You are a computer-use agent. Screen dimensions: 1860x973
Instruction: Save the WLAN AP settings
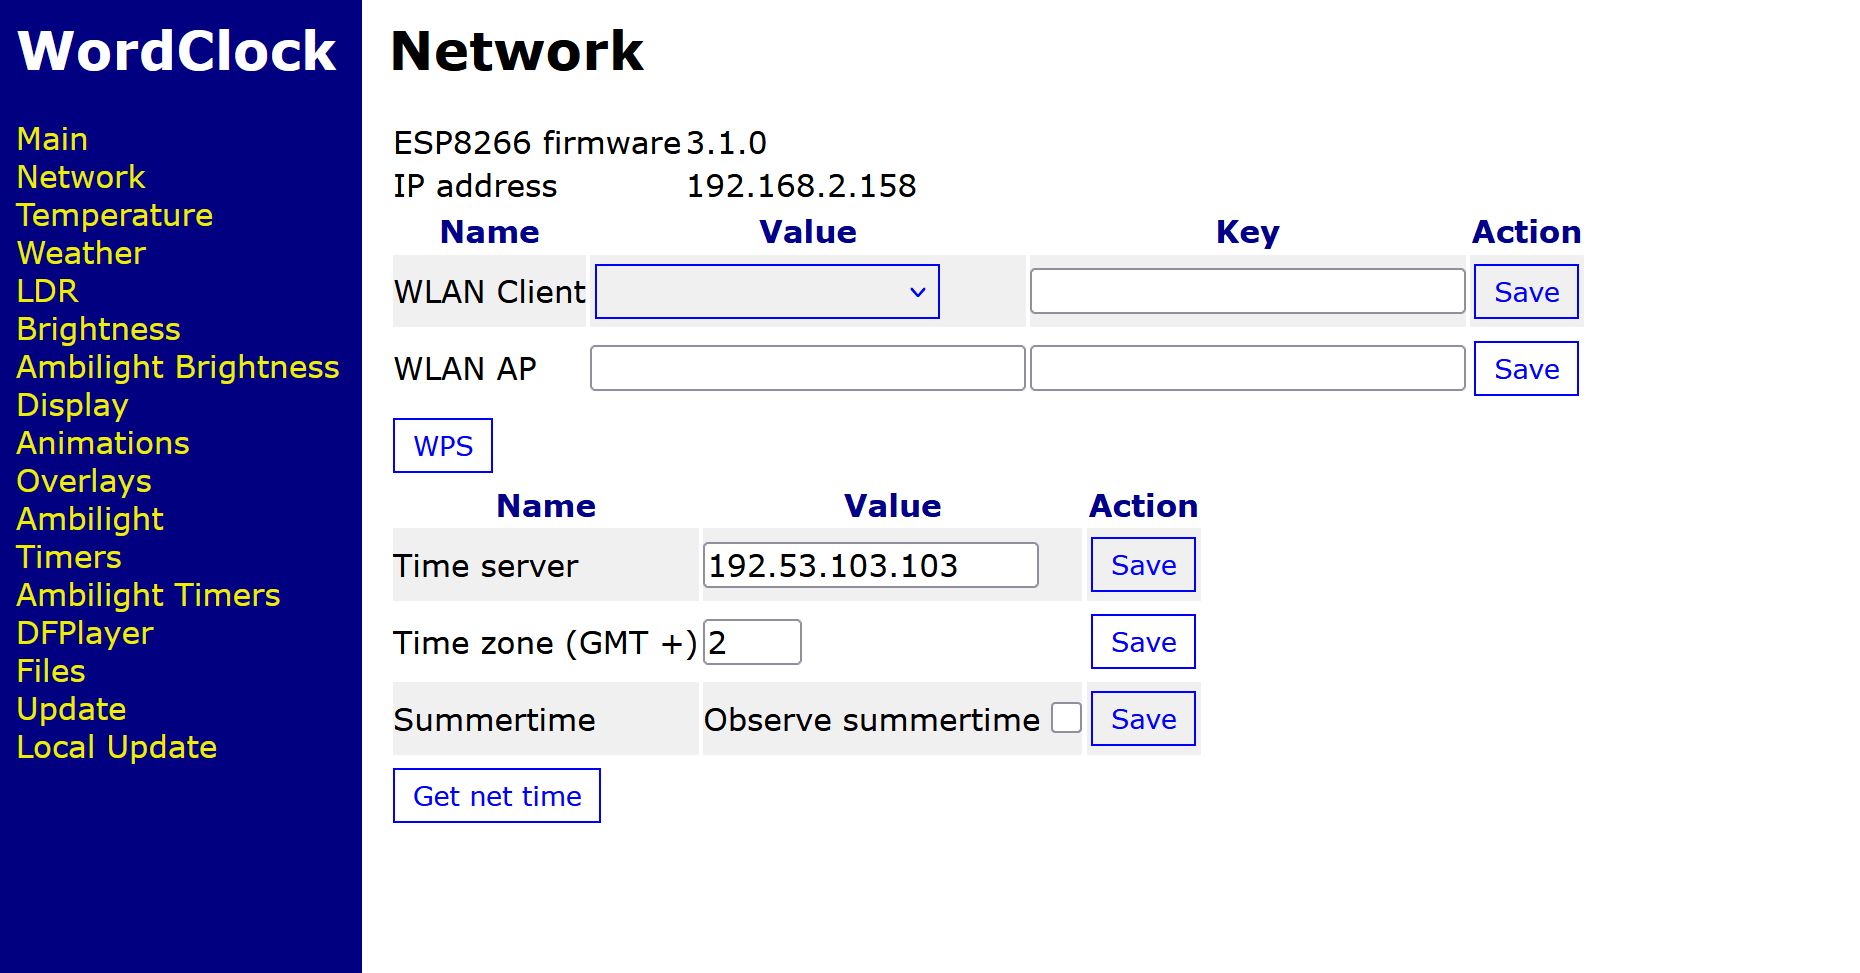1526,369
